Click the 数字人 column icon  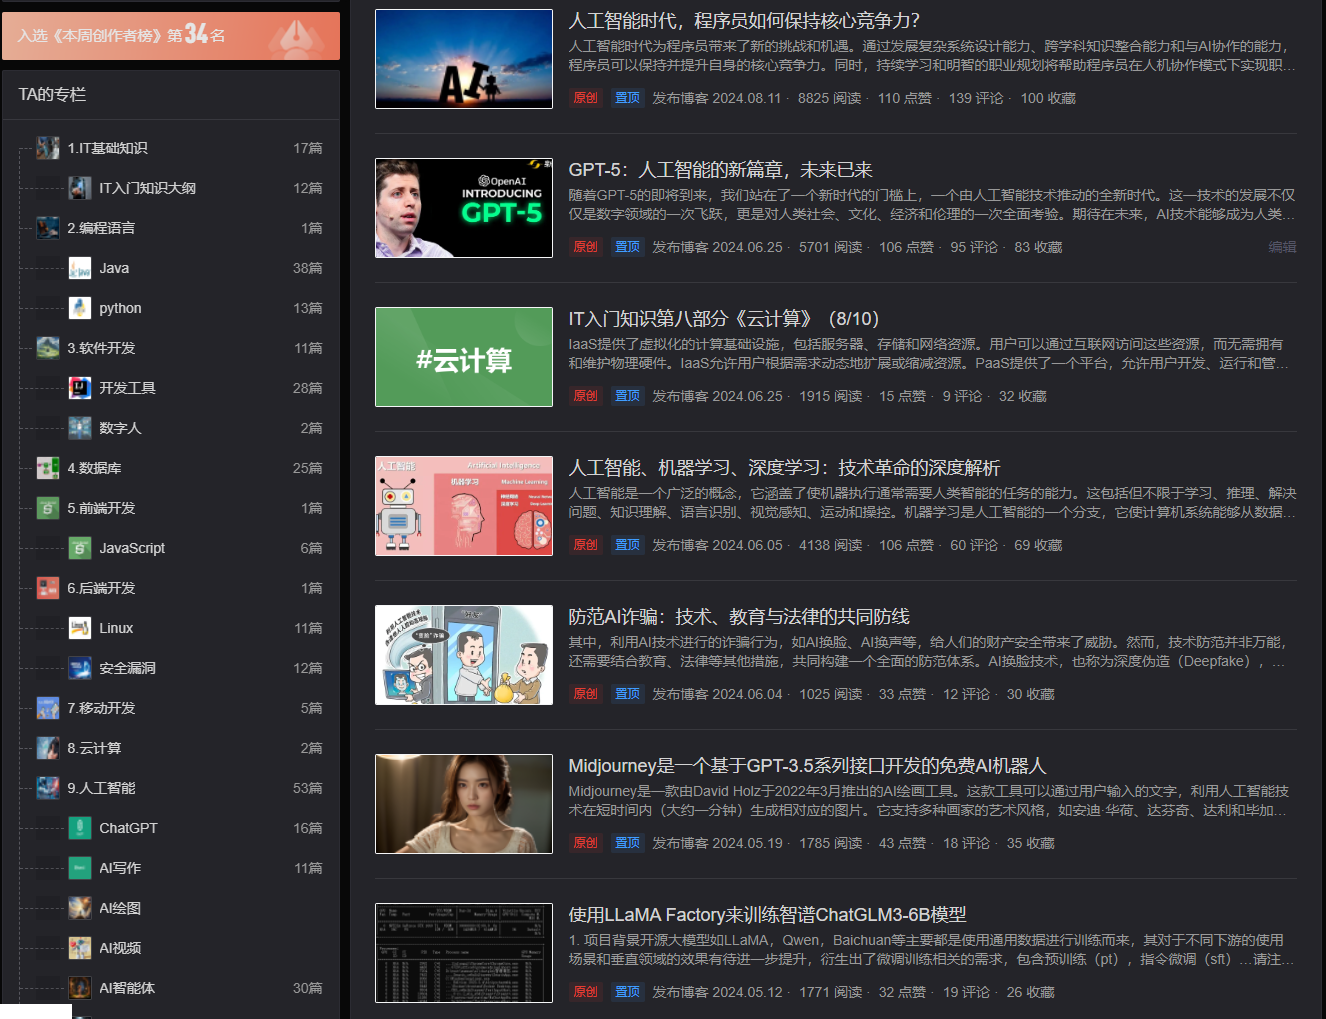pyautogui.click(x=80, y=428)
